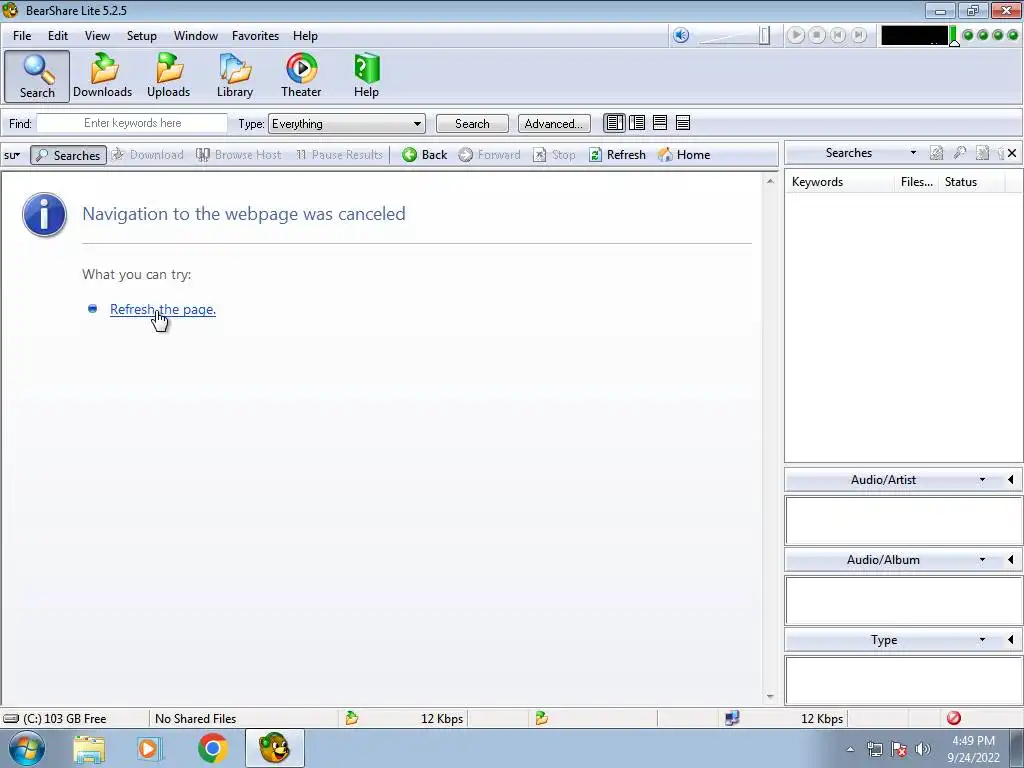
Task: Open the Library view
Action: pos(235,76)
